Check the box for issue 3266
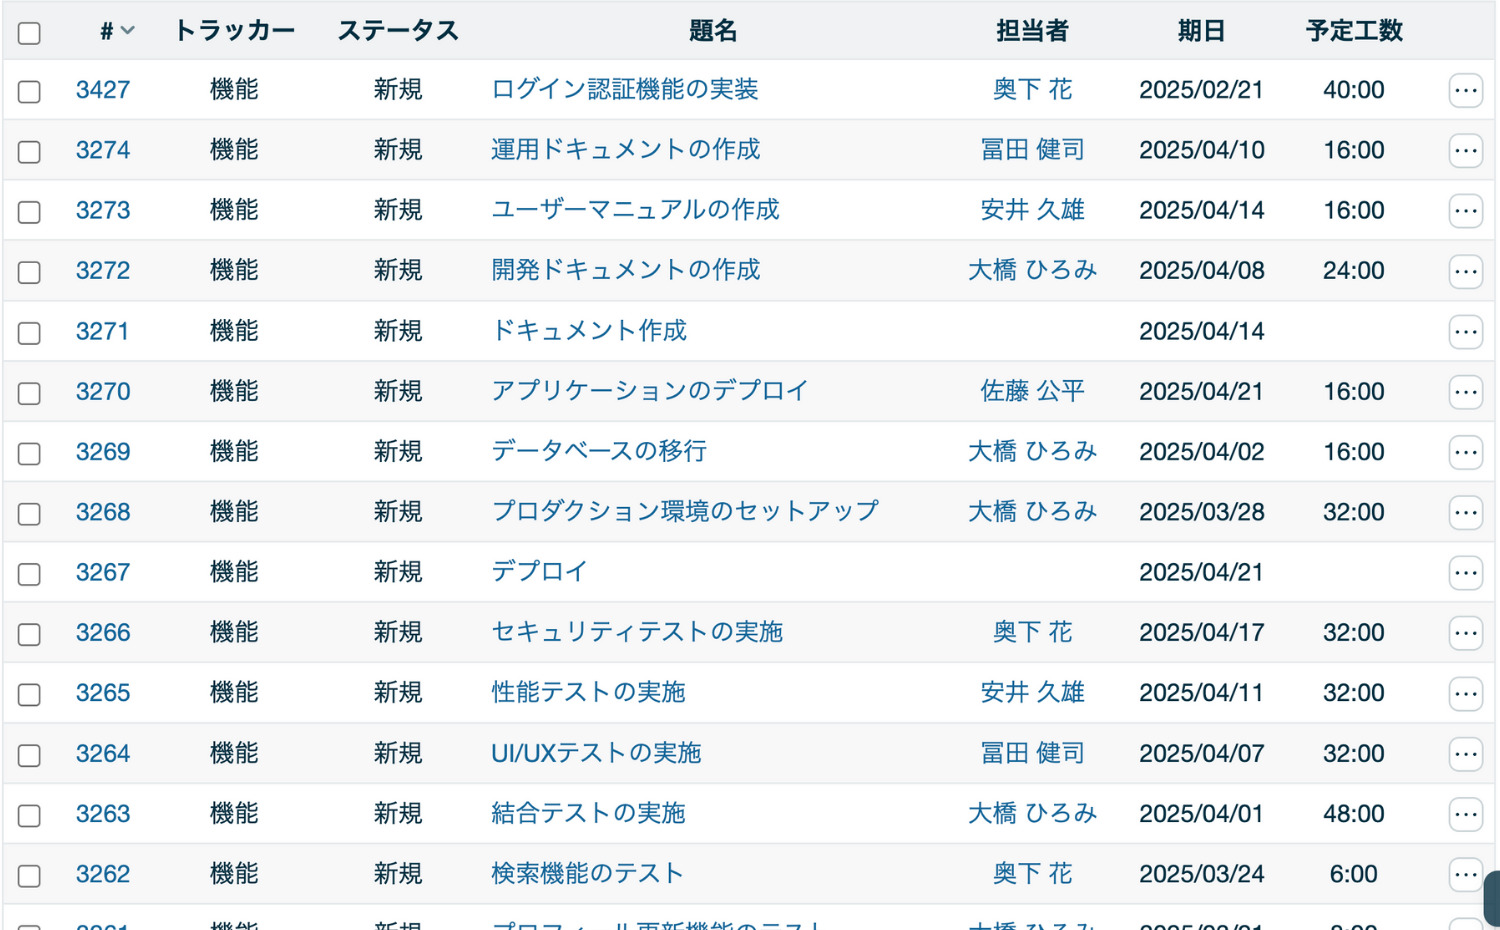 point(29,635)
